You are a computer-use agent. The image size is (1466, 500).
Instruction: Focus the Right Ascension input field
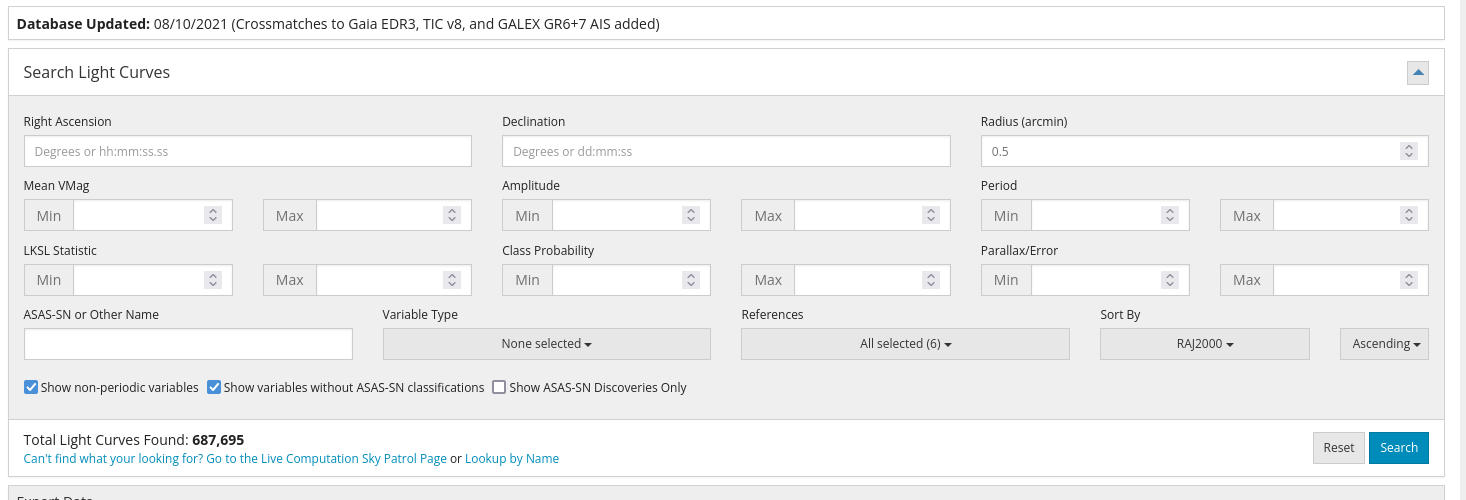(247, 152)
